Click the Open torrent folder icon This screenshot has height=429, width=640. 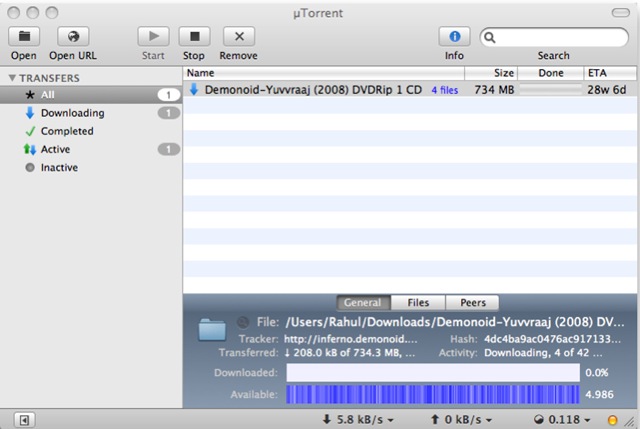coord(24,37)
